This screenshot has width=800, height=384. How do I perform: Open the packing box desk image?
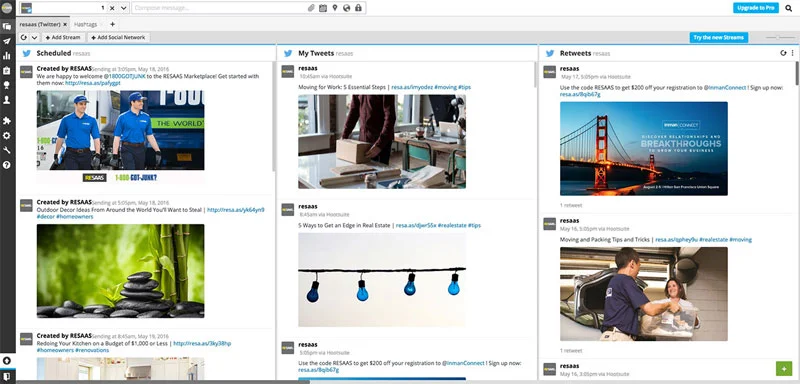tap(382, 142)
